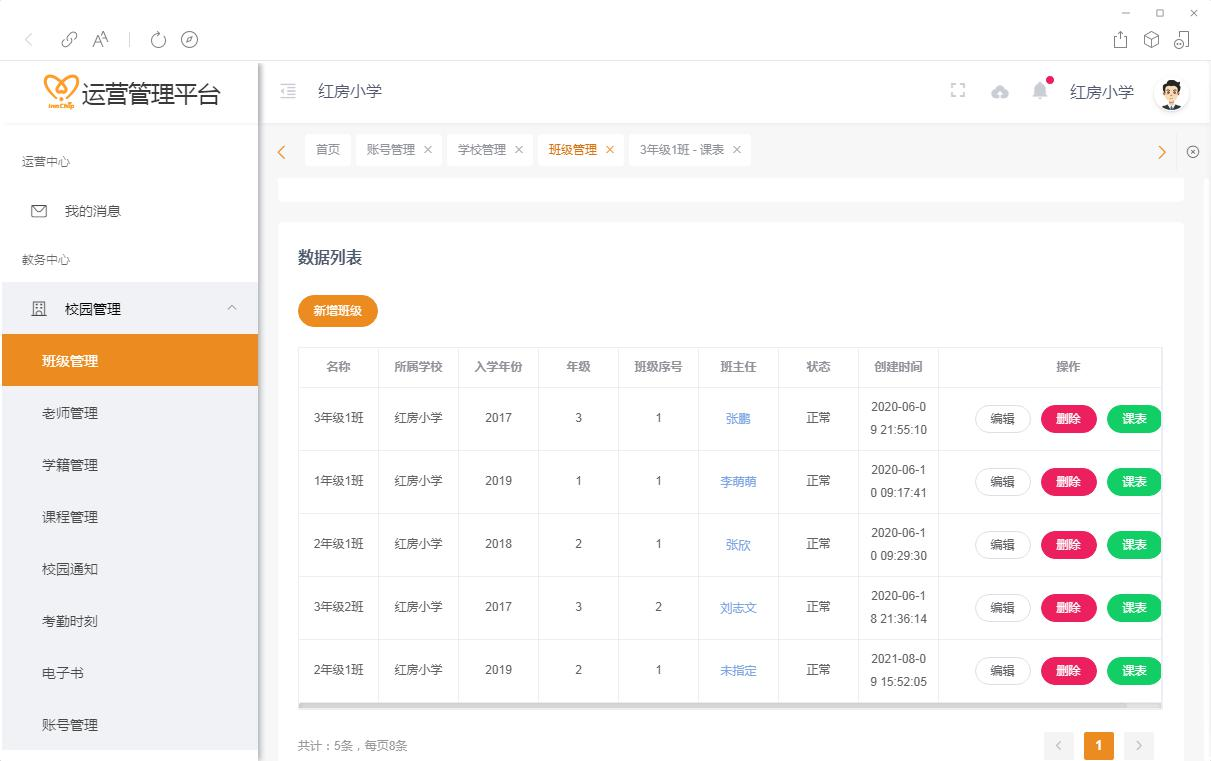
Task: Collapse the 校园管理 submenu chevron
Action: [x=232, y=308]
